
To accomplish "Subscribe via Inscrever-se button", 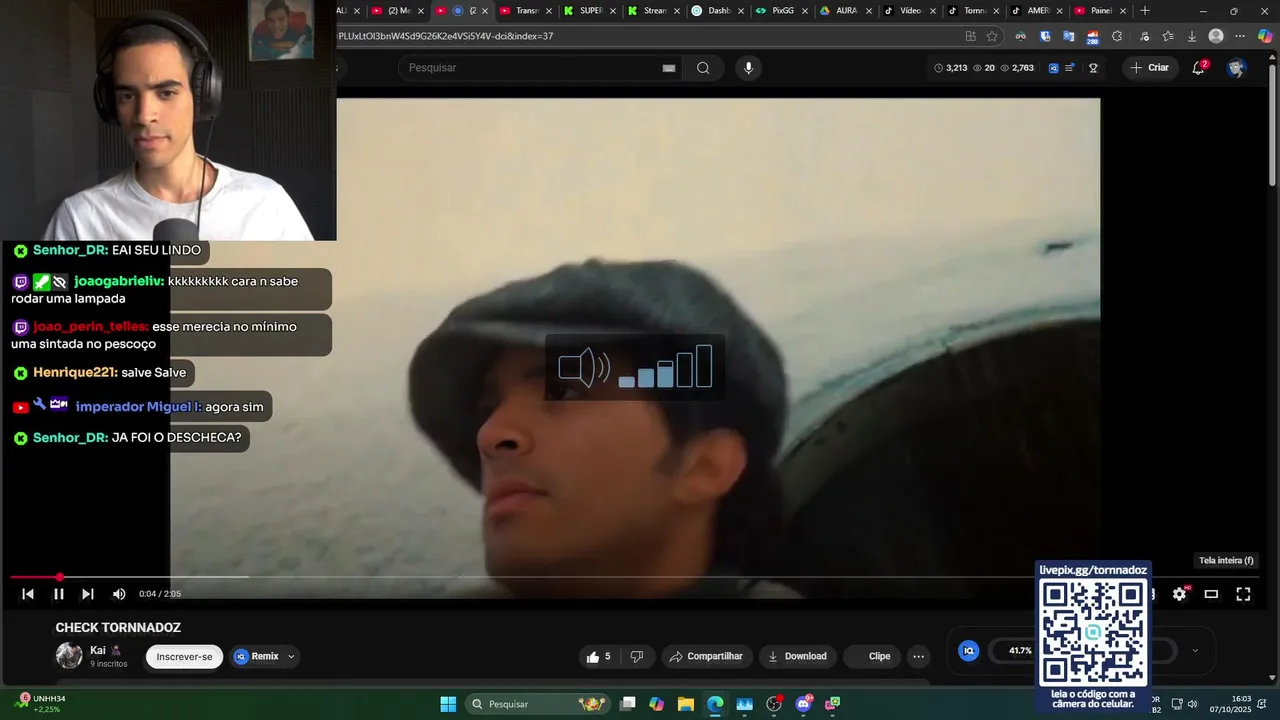I will (x=184, y=656).
